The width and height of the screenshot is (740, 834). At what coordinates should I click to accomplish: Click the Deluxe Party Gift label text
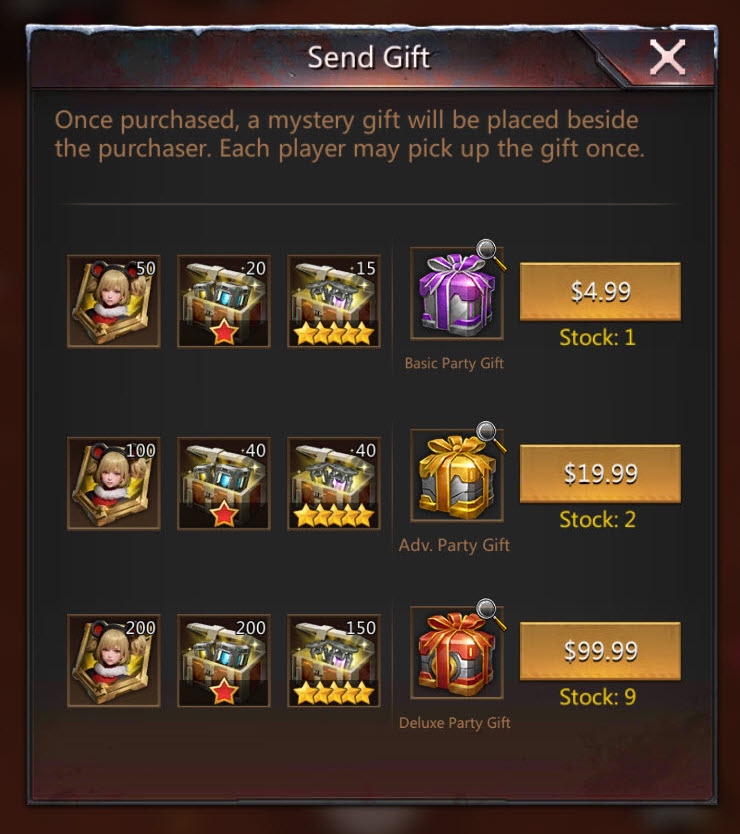click(455, 723)
